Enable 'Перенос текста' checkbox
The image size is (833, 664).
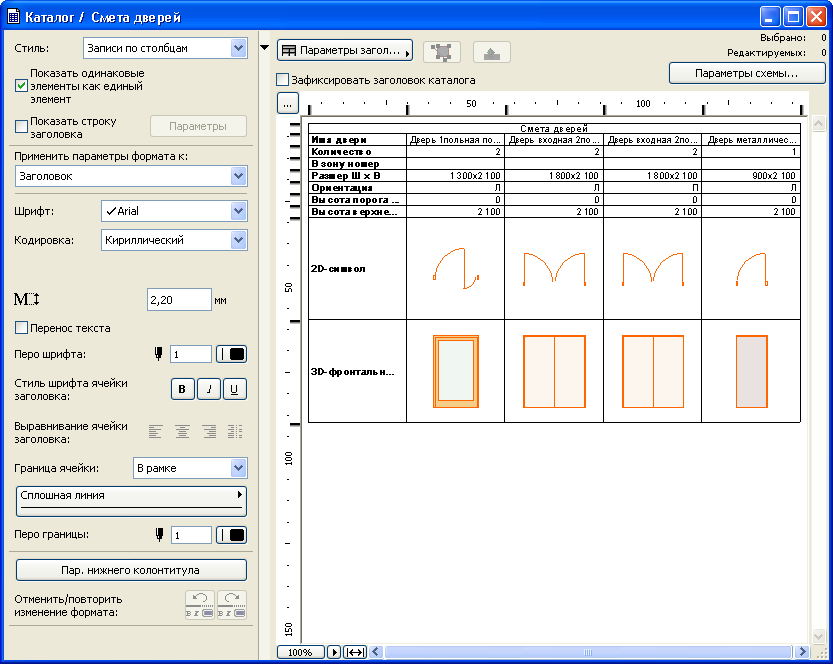tap(21, 328)
